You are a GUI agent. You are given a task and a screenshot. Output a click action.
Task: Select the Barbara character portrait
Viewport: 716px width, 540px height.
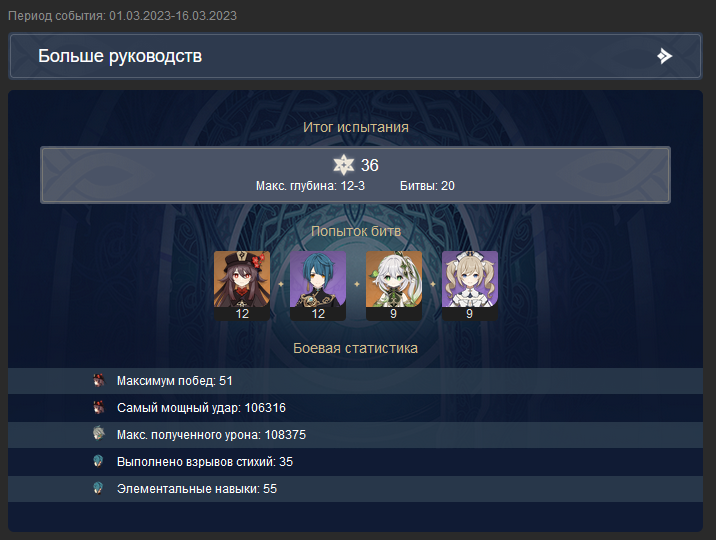469,285
